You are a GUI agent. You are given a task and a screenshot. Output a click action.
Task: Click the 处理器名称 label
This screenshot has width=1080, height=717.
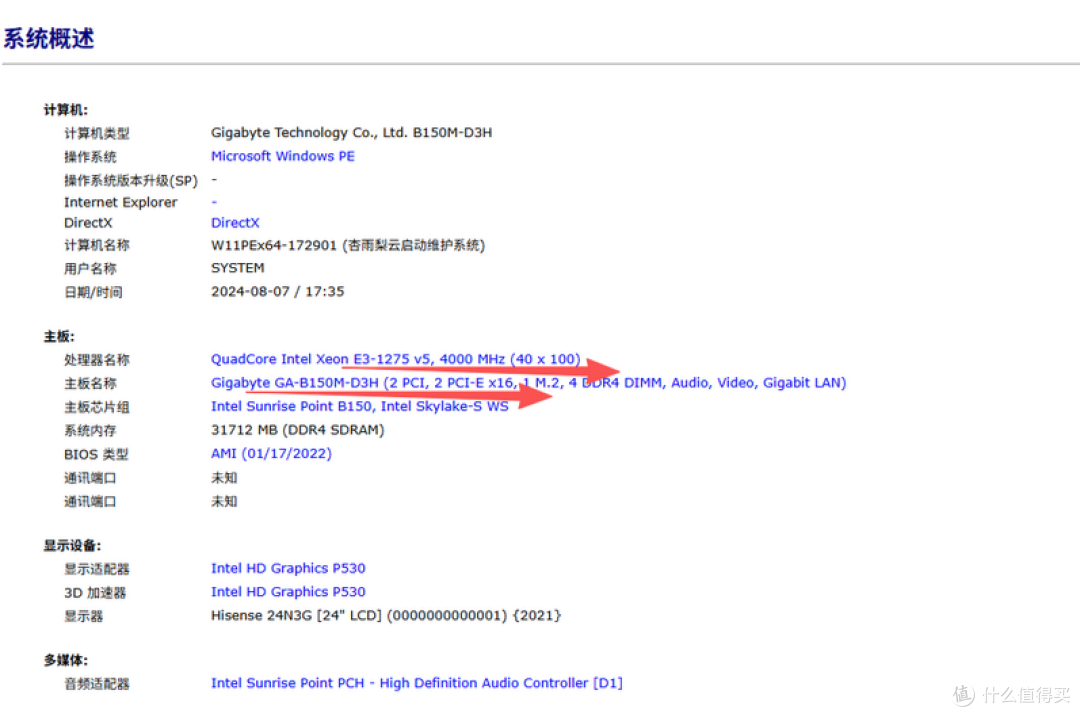tap(97, 360)
